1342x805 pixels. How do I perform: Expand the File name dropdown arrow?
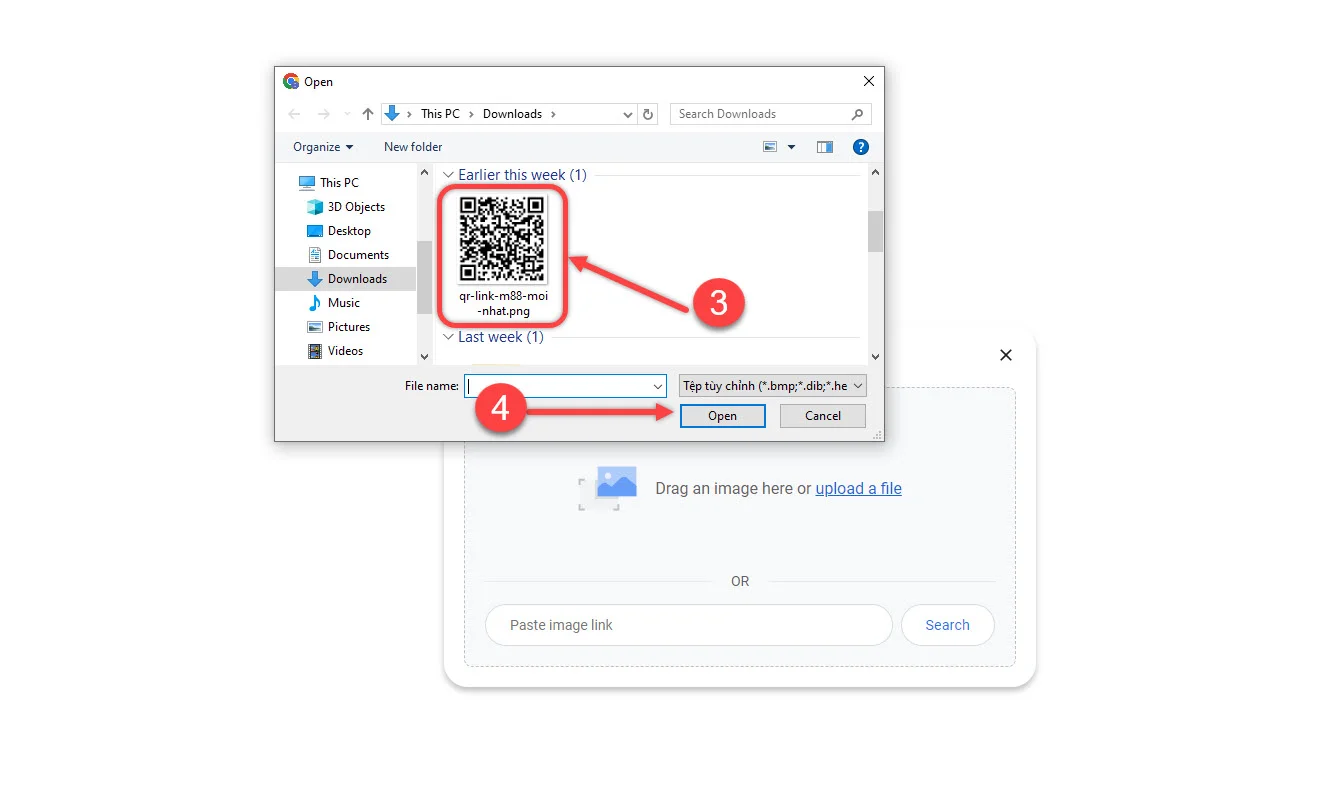[x=658, y=386]
